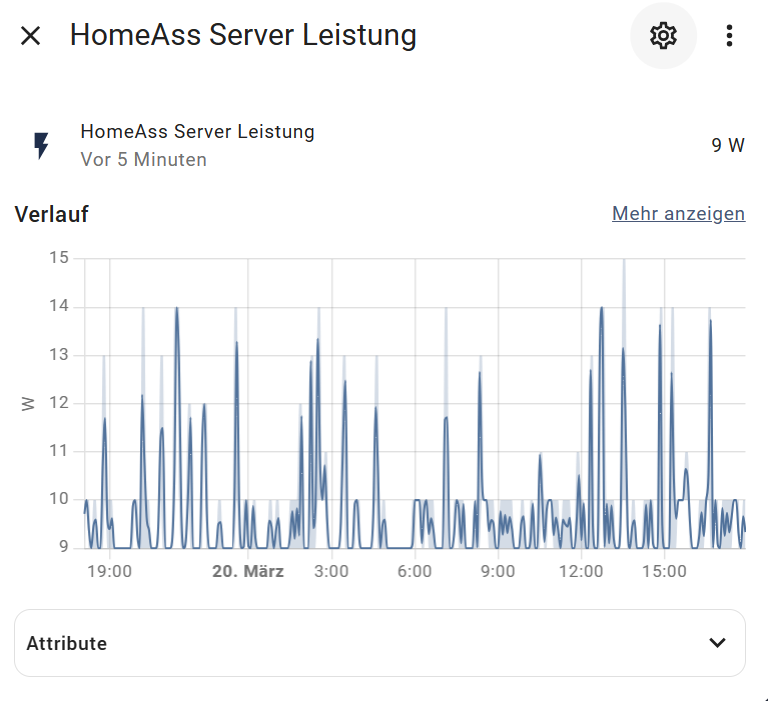The height and width of the screenshot is (701, 768).
Task: Select the 9 W current state value
Action: [728, 145]
